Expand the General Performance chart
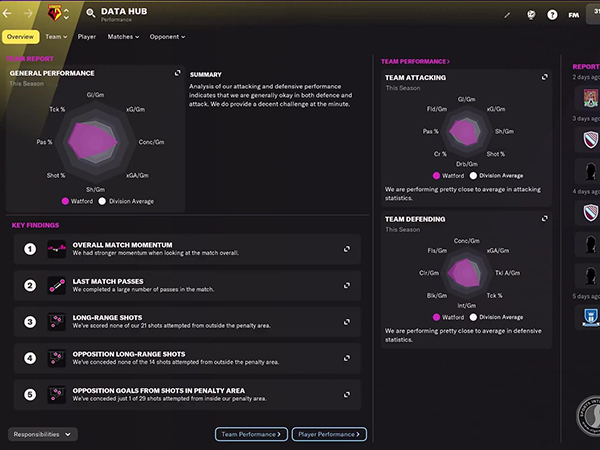This screenshot has height=450, width=600. click(178, 73)
